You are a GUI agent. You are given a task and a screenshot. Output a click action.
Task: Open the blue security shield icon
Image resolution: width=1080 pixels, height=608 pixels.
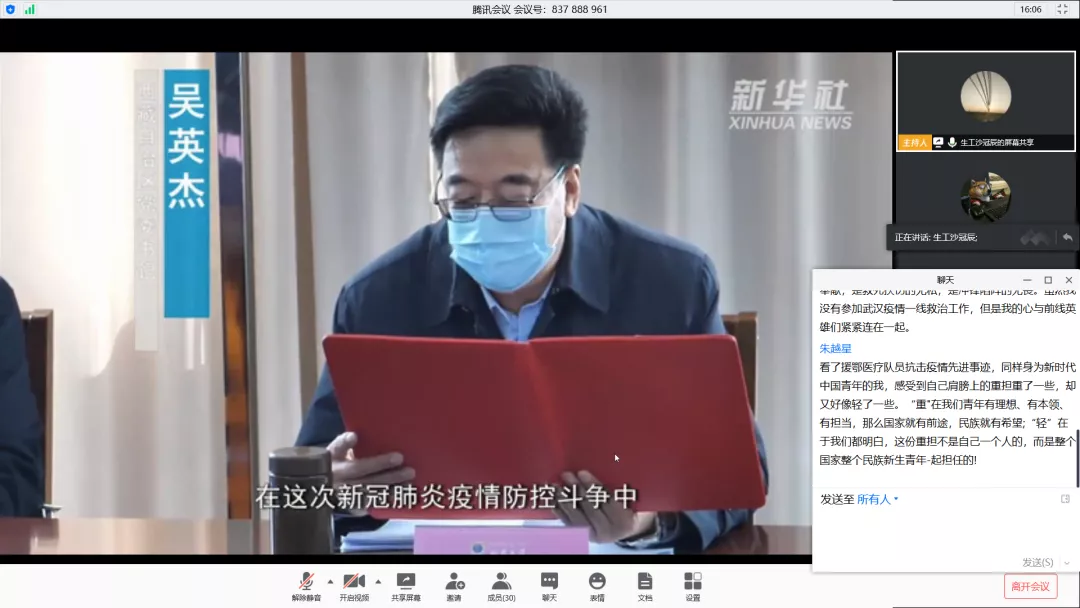point(10,9)
